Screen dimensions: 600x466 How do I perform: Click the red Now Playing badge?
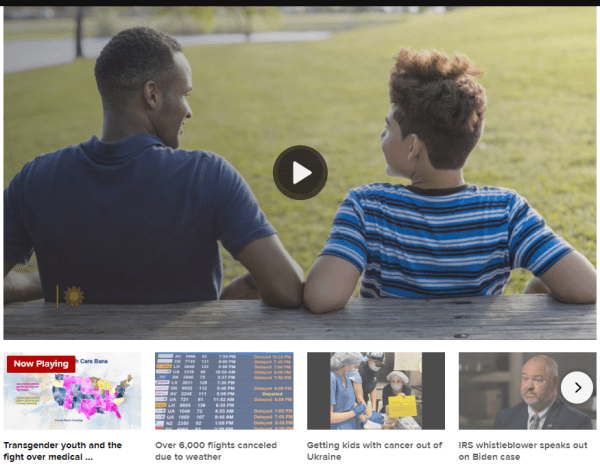click(x=41, y=364)
